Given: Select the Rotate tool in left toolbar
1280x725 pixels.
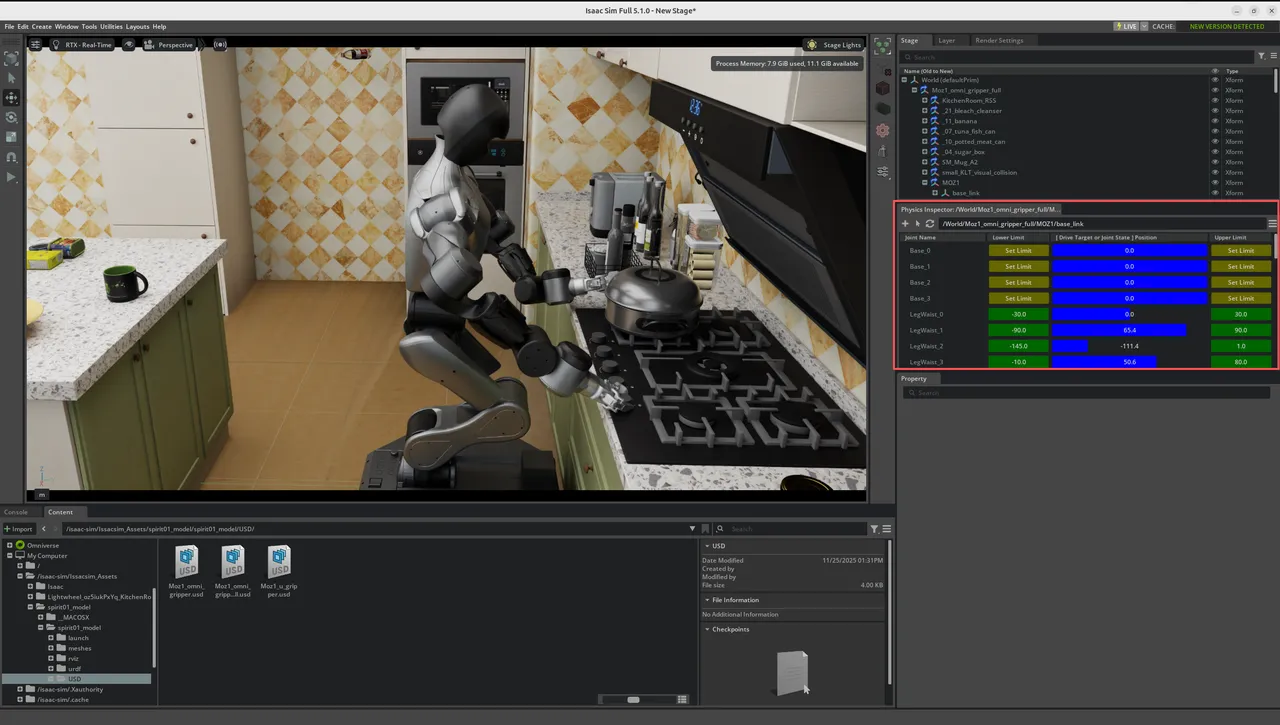Looking at the screenshot, I should coord(12,117).
